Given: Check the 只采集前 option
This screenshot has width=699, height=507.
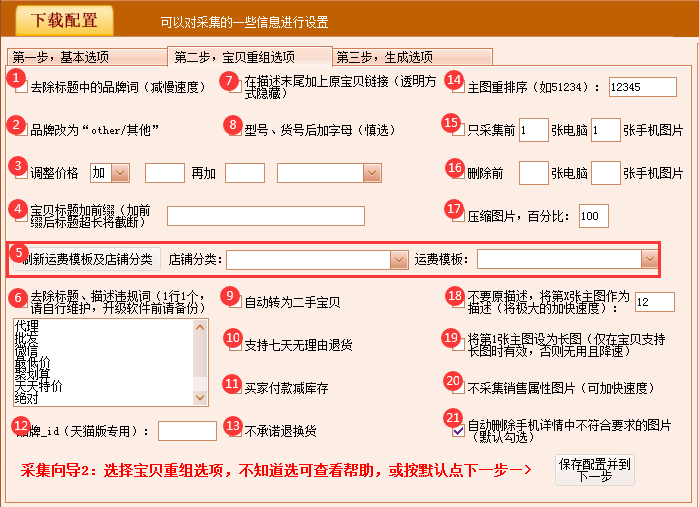Looking at the screenshot, I should coord(458,130).
